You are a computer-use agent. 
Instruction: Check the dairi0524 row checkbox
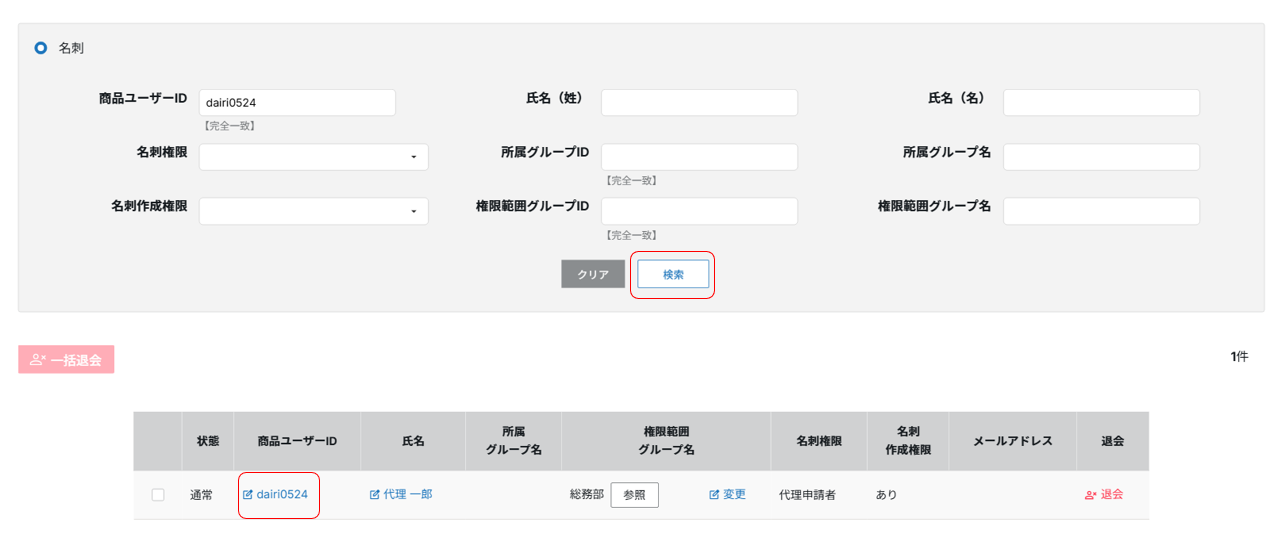[158, 495]
